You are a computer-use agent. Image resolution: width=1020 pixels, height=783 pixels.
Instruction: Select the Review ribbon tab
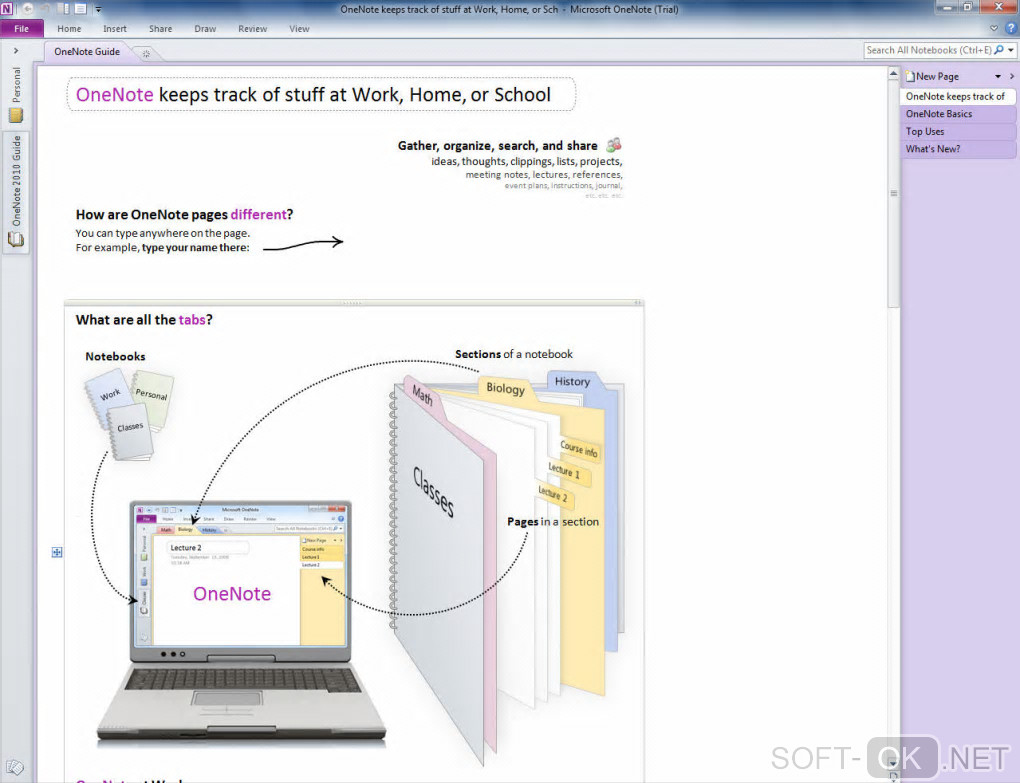click(x=252, y=29)
